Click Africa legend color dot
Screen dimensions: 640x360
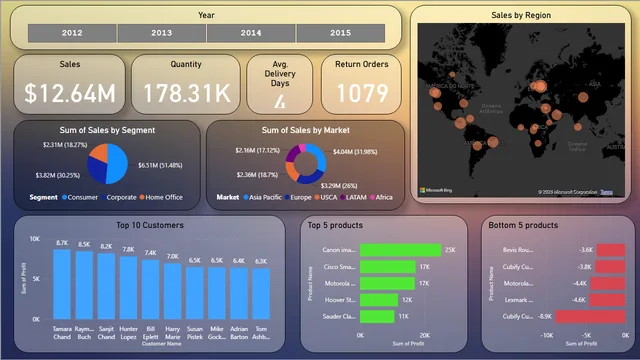point(372,197)
